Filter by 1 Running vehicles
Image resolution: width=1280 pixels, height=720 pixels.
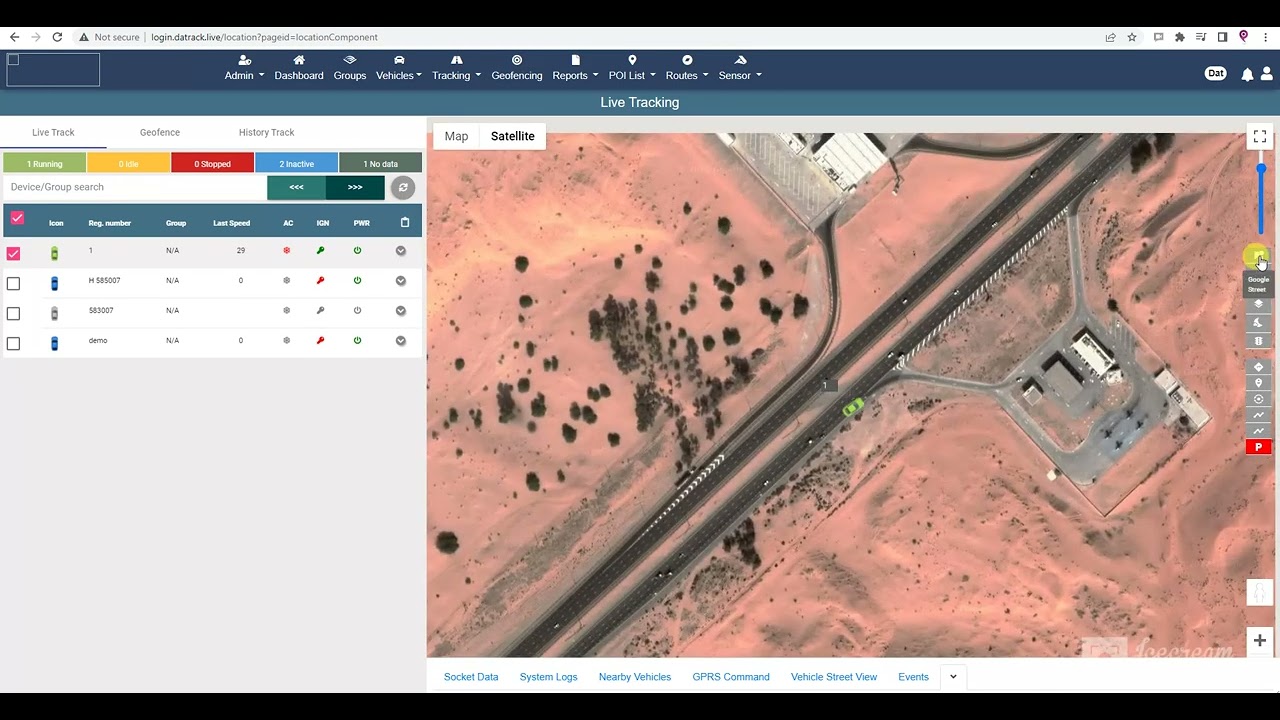click(44, 163)
